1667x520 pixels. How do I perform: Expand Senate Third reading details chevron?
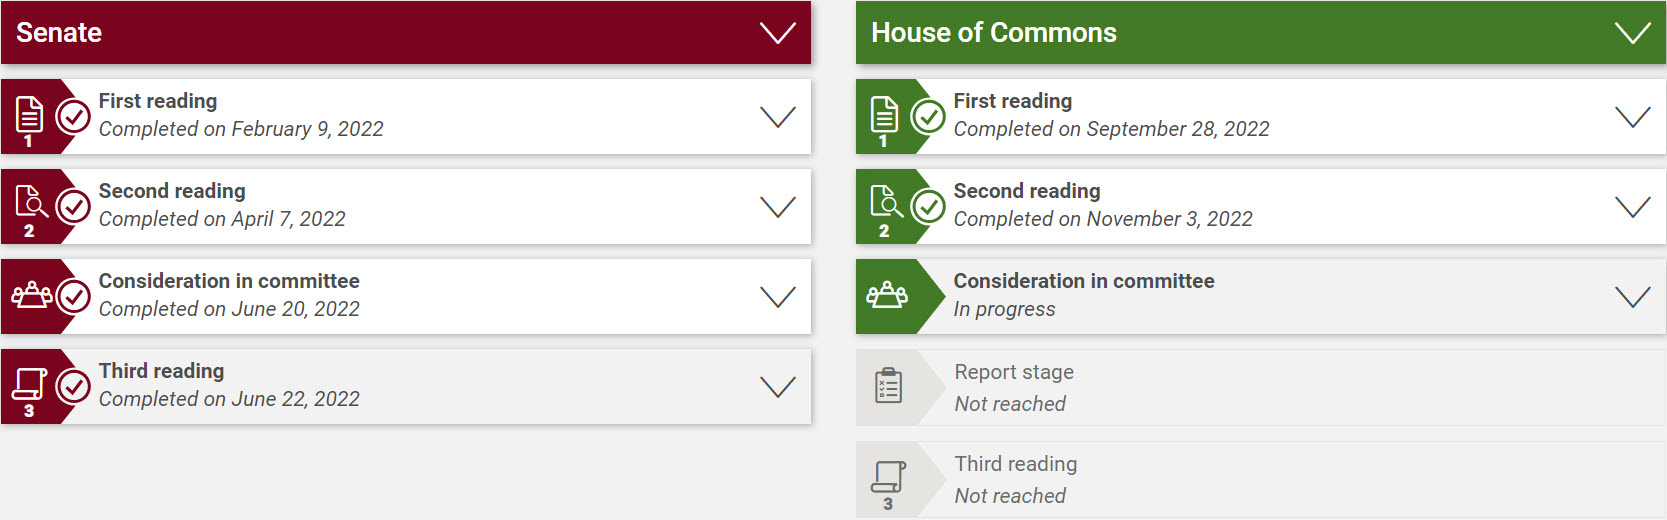(777, 387)
